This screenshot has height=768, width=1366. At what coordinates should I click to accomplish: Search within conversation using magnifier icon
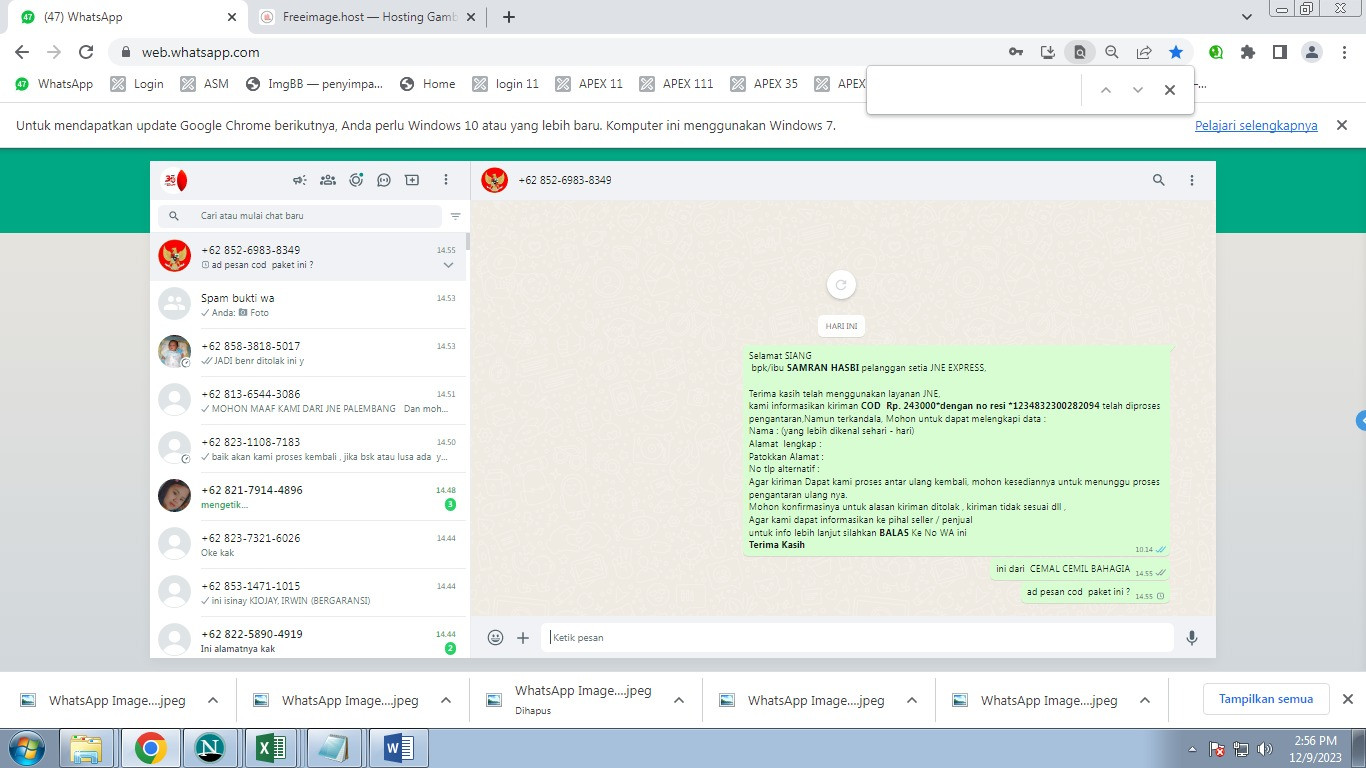(1159, 180)
